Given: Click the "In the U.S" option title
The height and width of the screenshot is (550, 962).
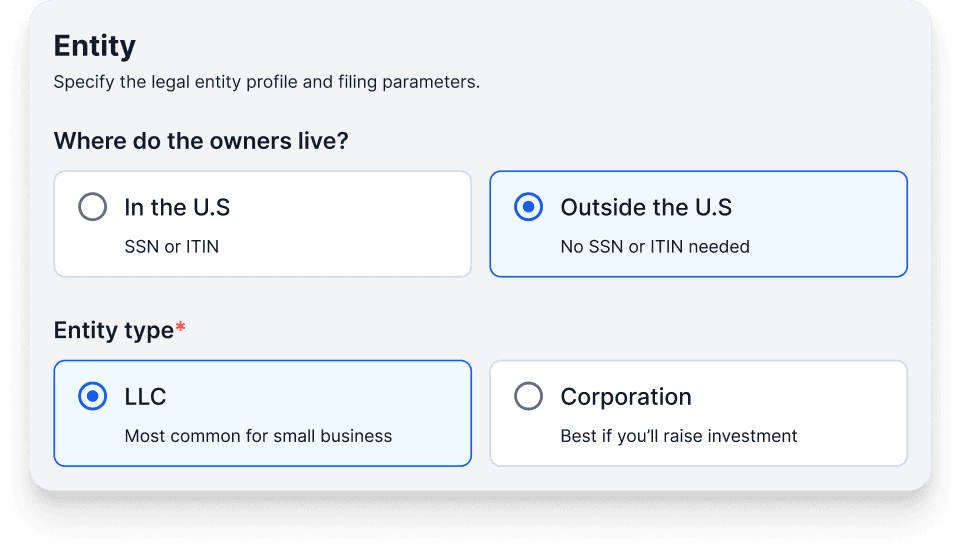Looking at the screenshot, I should (x=177, y=207).
